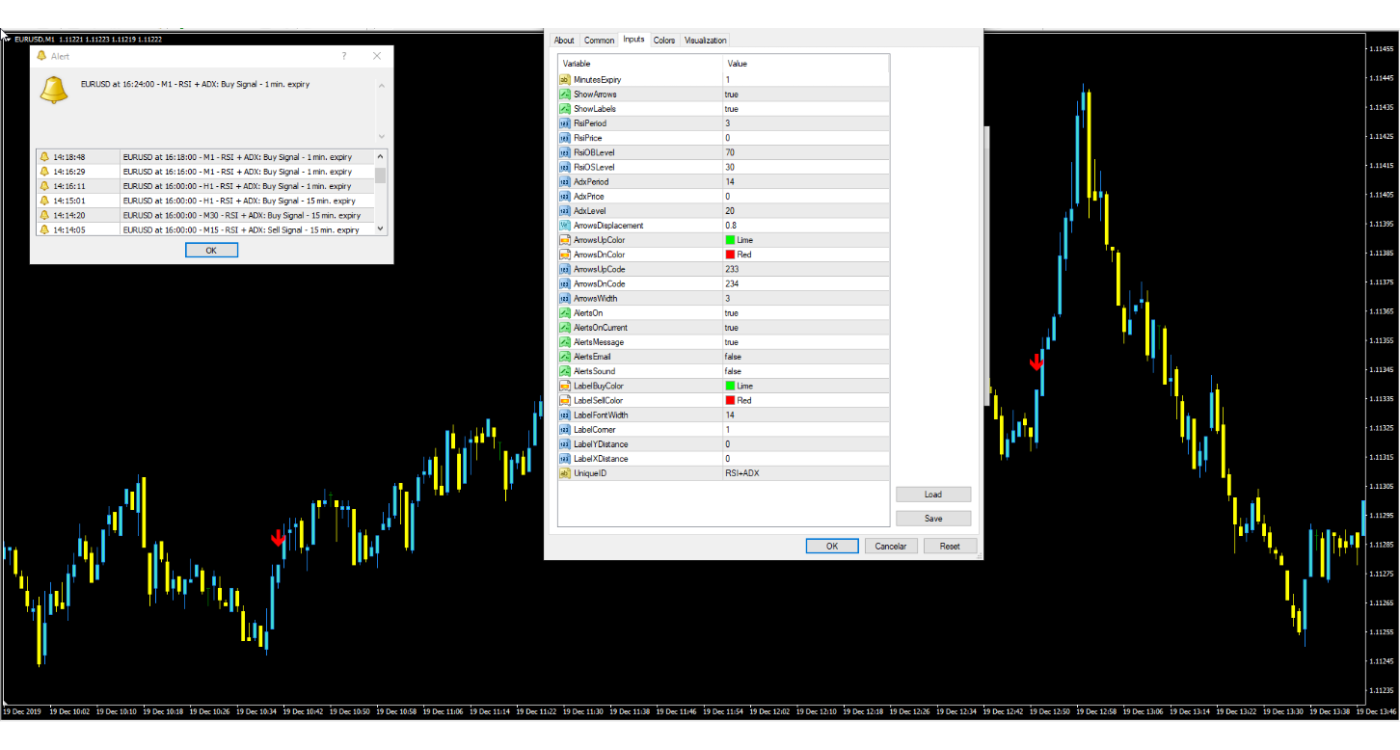
Task: Click the up arrow of the alert history scrollbar
Action: (380, 157)
